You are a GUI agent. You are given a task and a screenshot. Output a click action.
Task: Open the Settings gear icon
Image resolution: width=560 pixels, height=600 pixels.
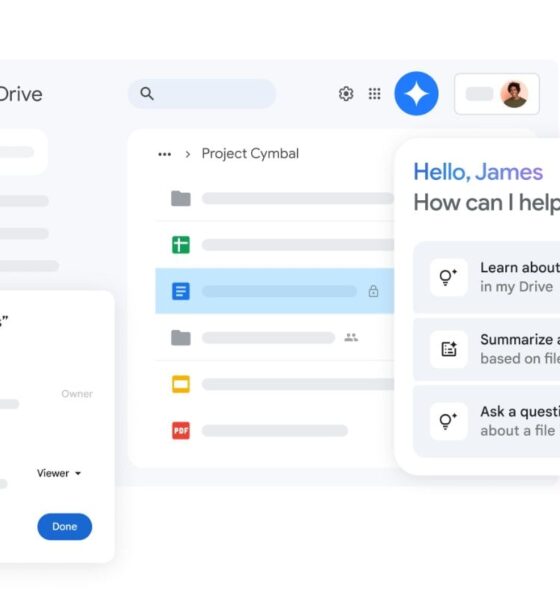click(346, 94)
